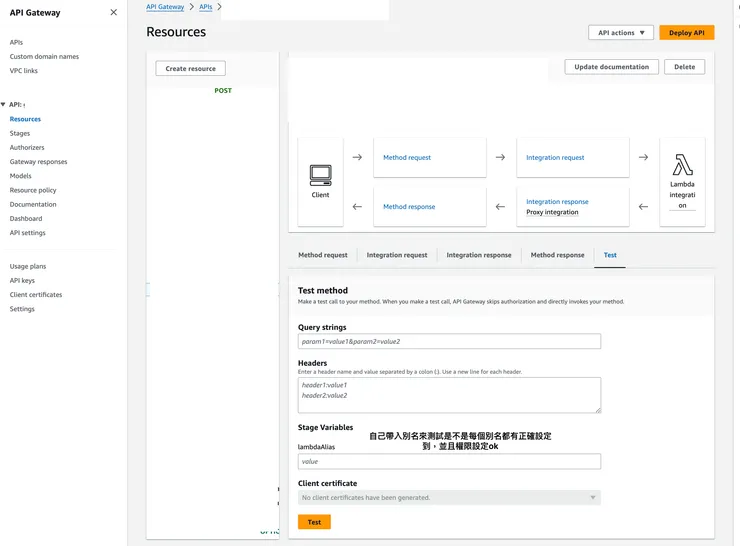The height and width of the screenshot is (546, 740).
Task: Click the API Gateway breadcrumb link
Action: click(165, 7)
